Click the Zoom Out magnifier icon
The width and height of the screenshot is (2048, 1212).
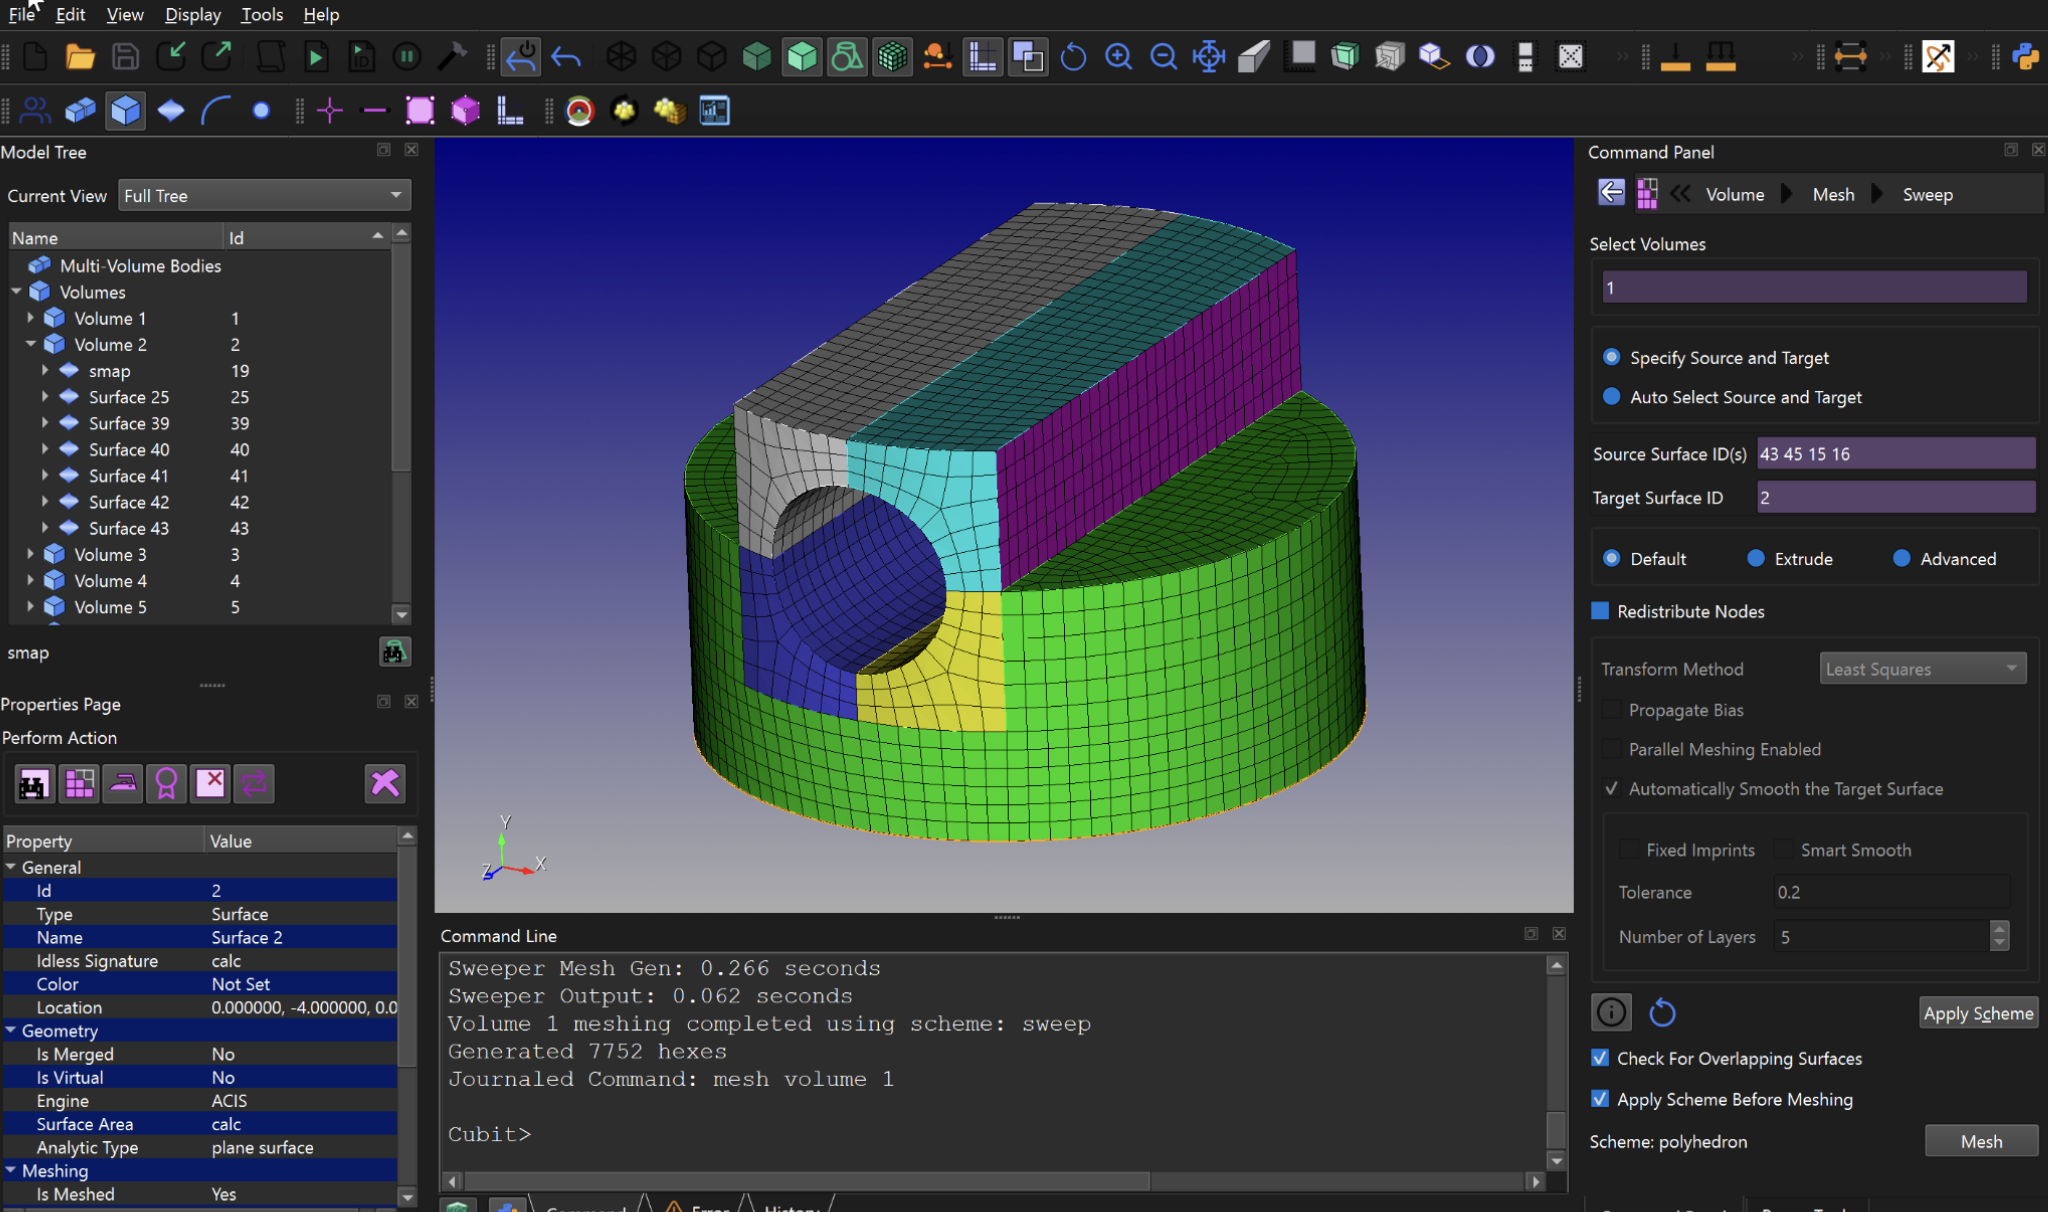tap(1163, 57)
